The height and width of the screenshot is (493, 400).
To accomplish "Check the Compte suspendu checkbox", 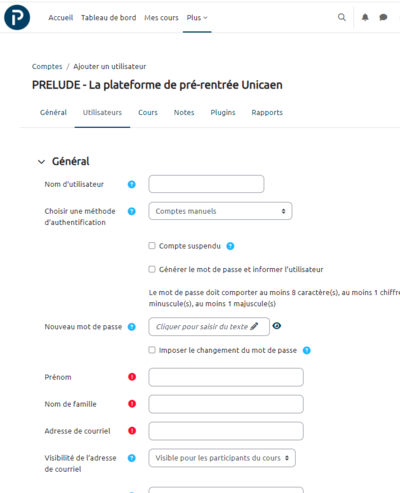I will pyautogui.click(x=152, y=246).
